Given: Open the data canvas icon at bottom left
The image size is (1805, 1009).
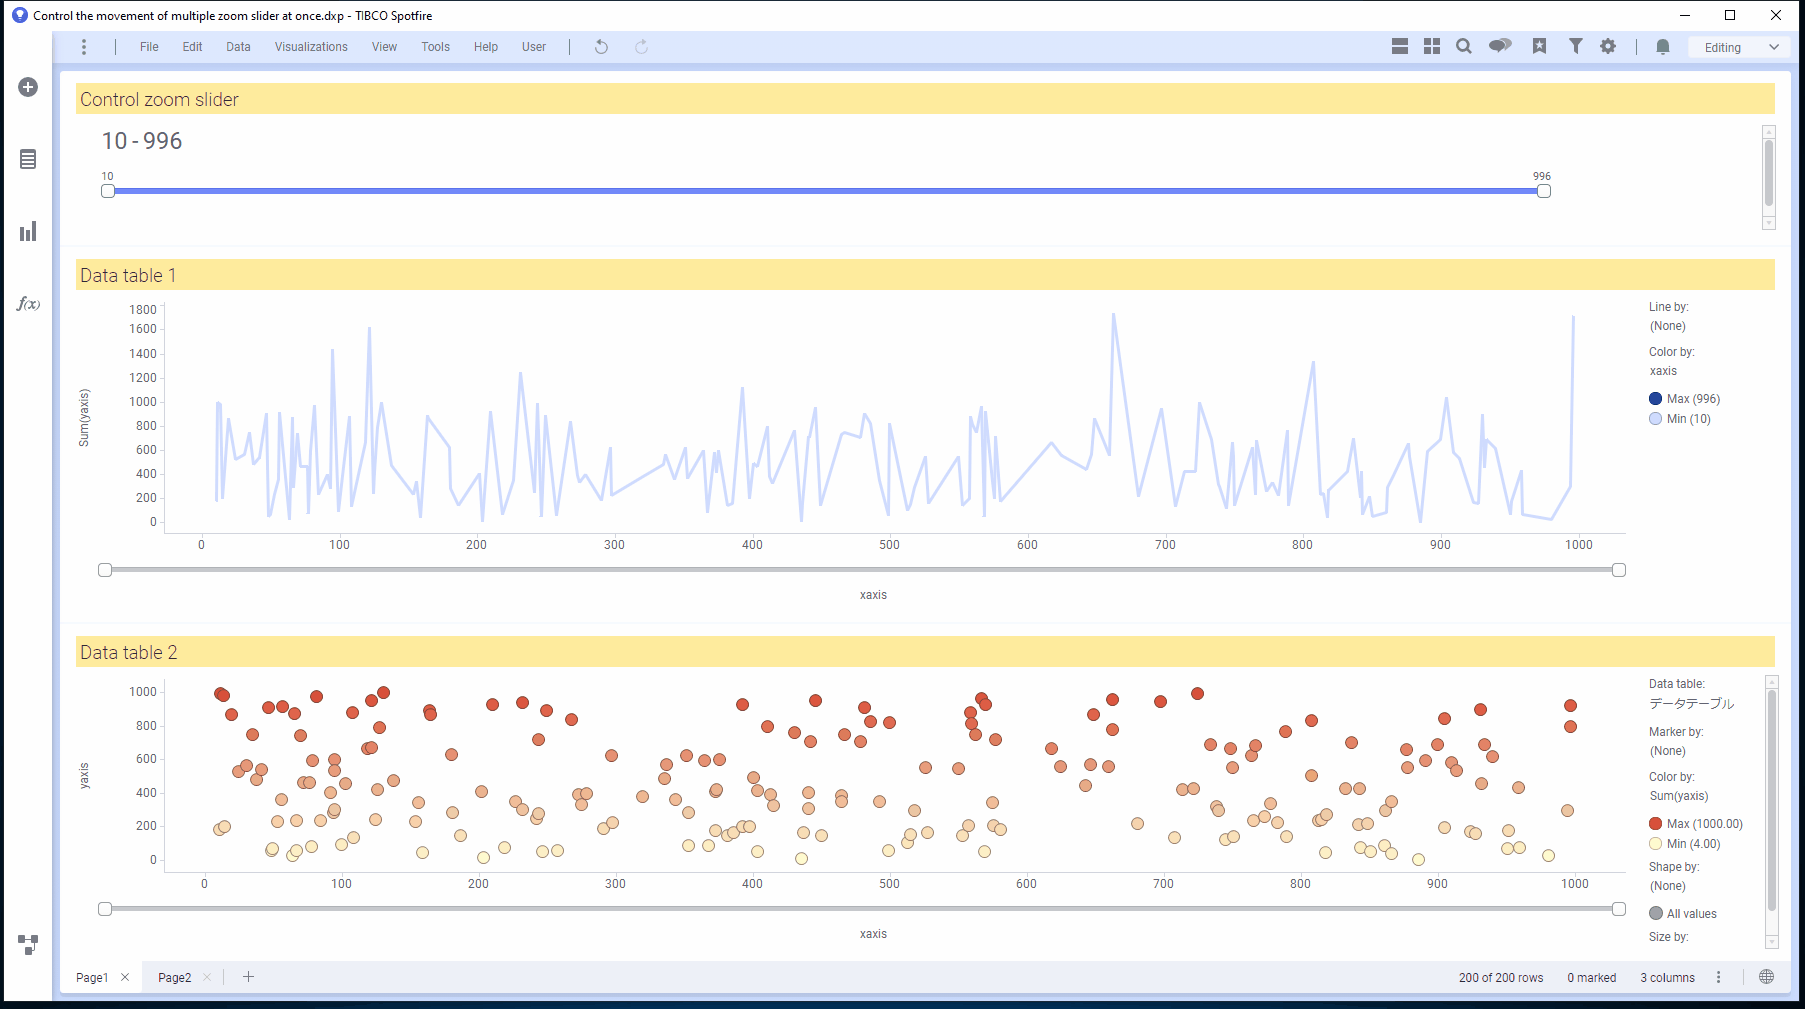Looking at the screenshot, I should coord(27,944).
